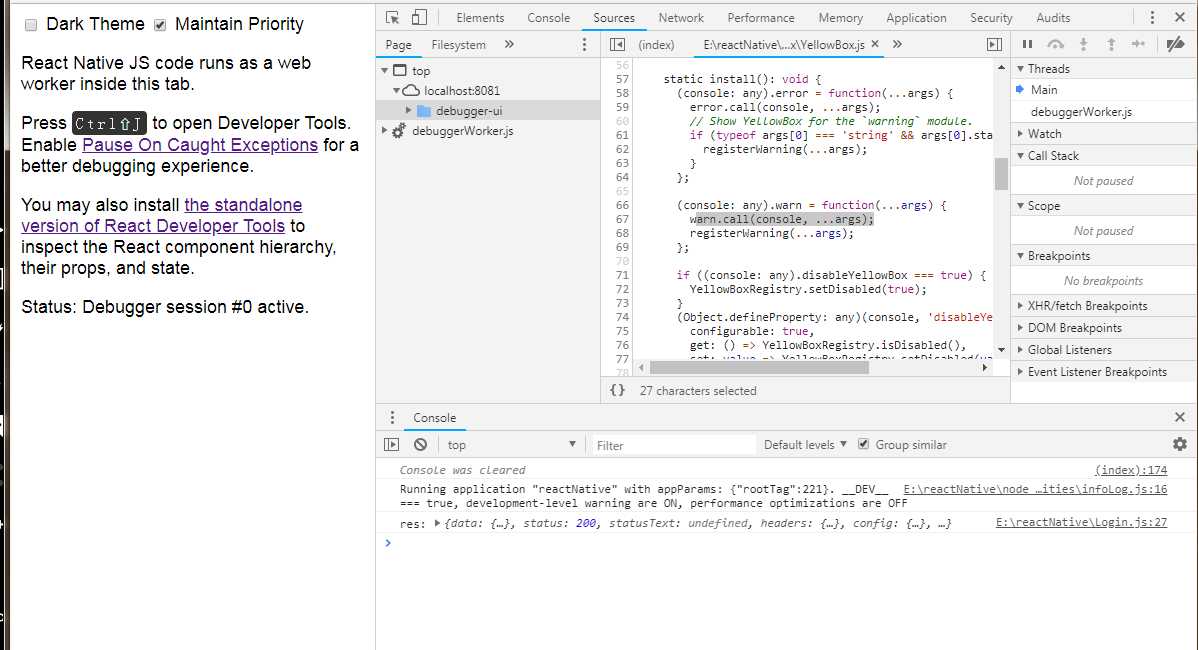Open the (index) file tab
This screenshot has height=650, width=1198.
click(656, 44)
